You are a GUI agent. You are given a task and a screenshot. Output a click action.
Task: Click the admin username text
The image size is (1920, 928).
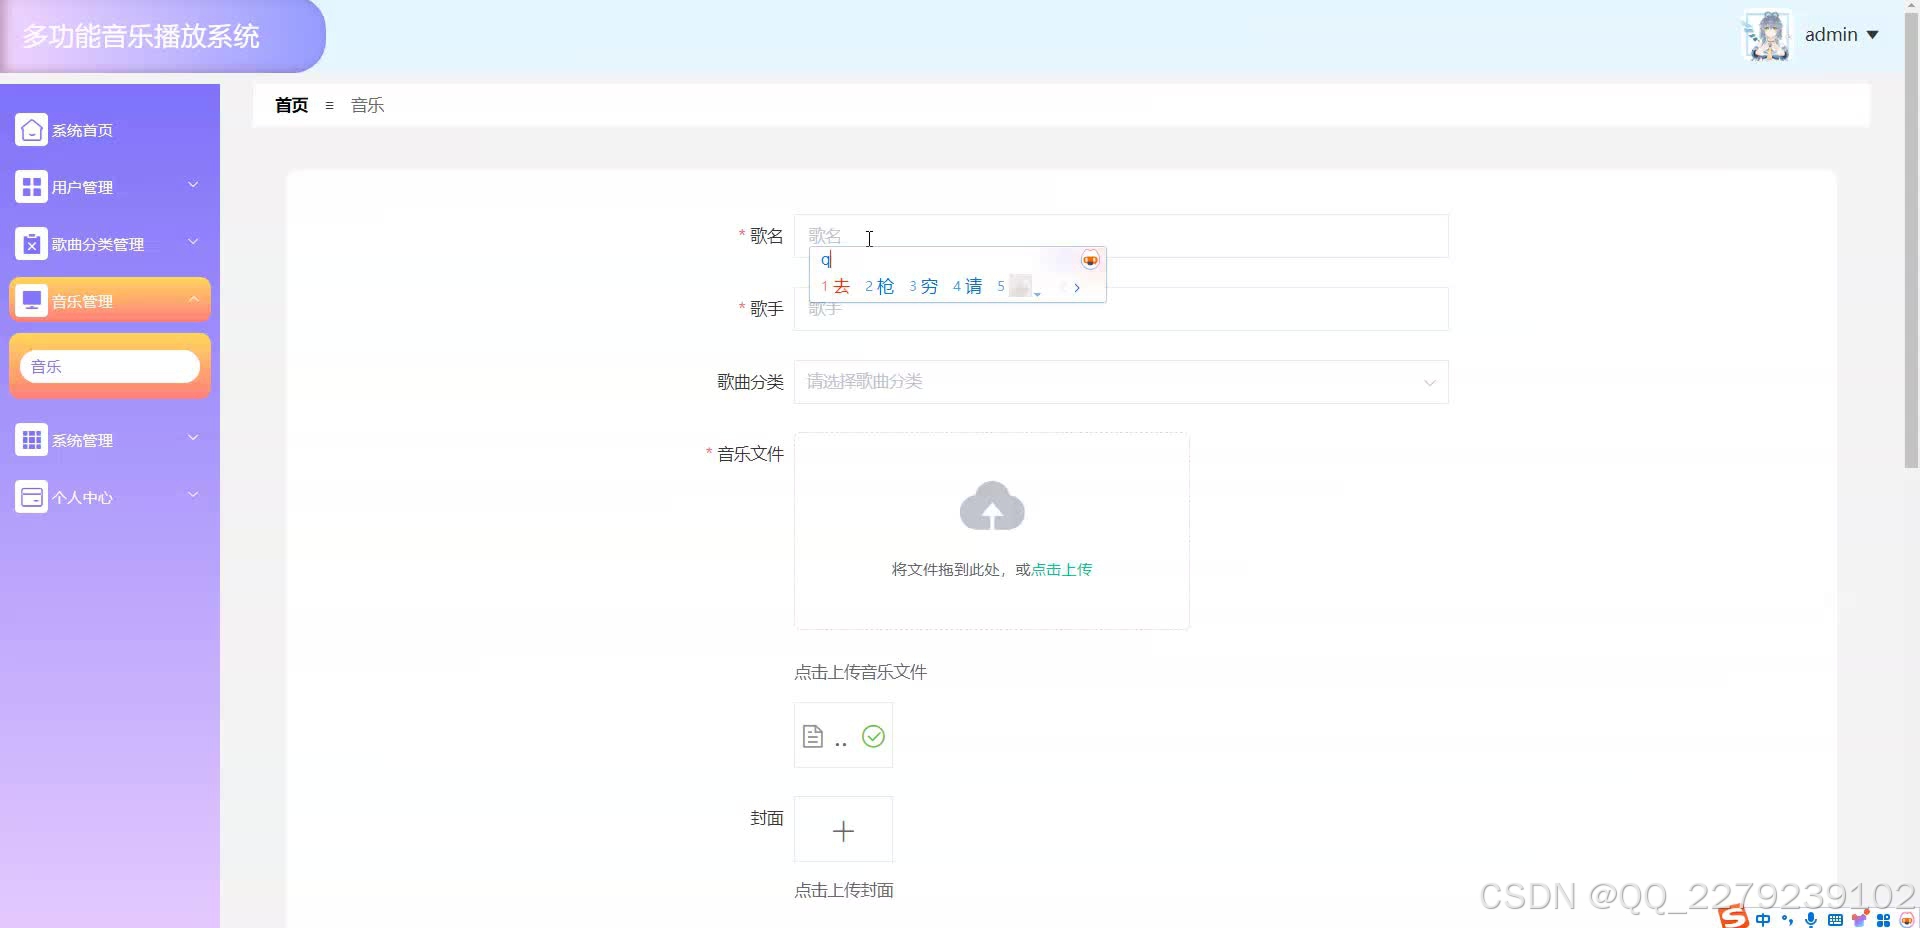(x=1831, y=35)
